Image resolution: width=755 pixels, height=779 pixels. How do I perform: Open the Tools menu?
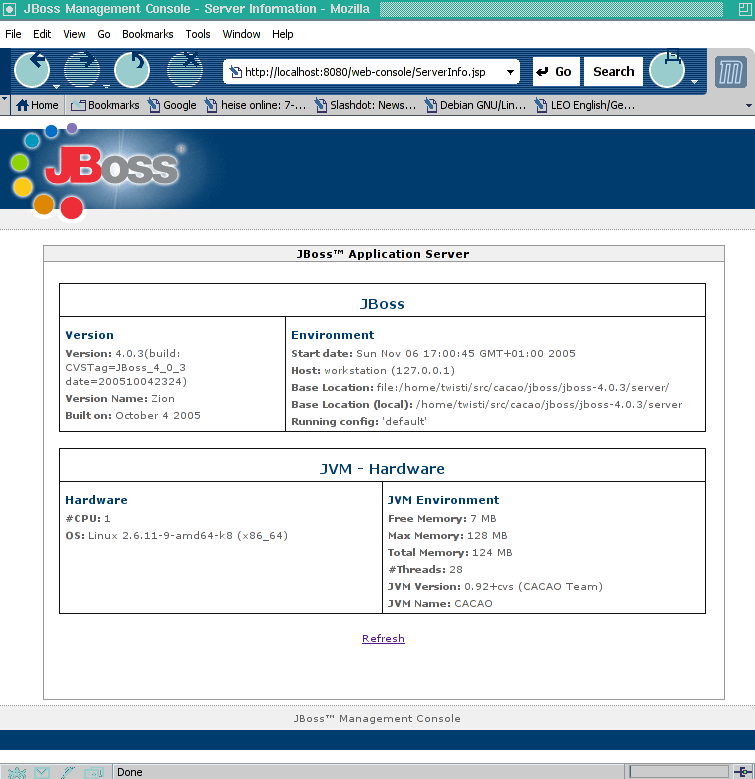tap(198, 34)
